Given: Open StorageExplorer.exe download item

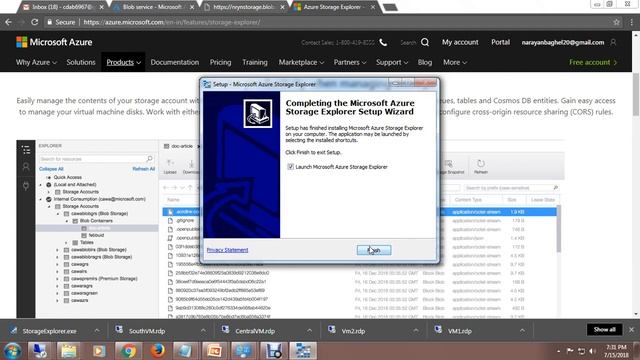Looking at the screenshot, I should point(49,331).
